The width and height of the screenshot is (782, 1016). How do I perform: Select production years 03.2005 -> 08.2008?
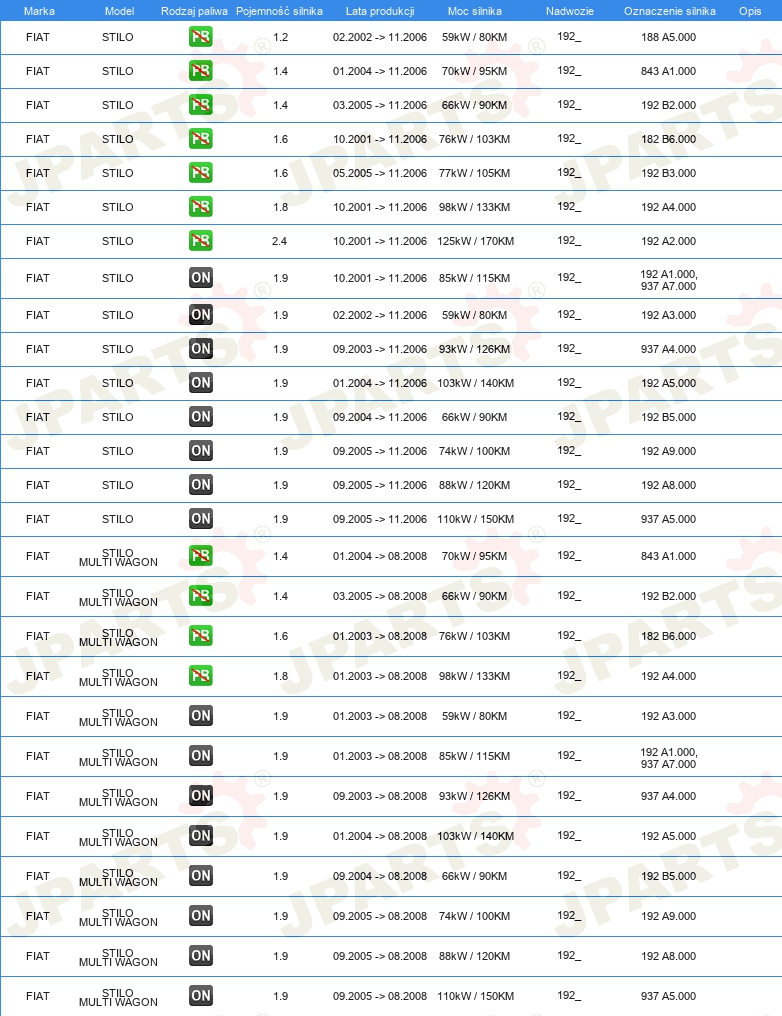click(380, 596)
